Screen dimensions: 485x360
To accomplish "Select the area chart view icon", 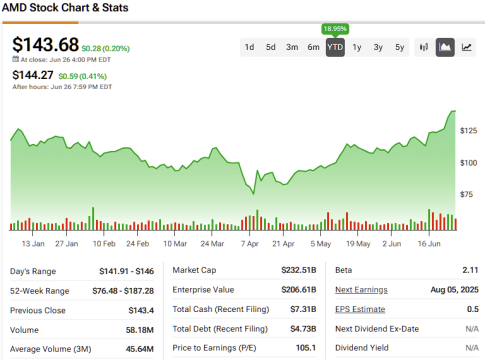I will (445, 47).
